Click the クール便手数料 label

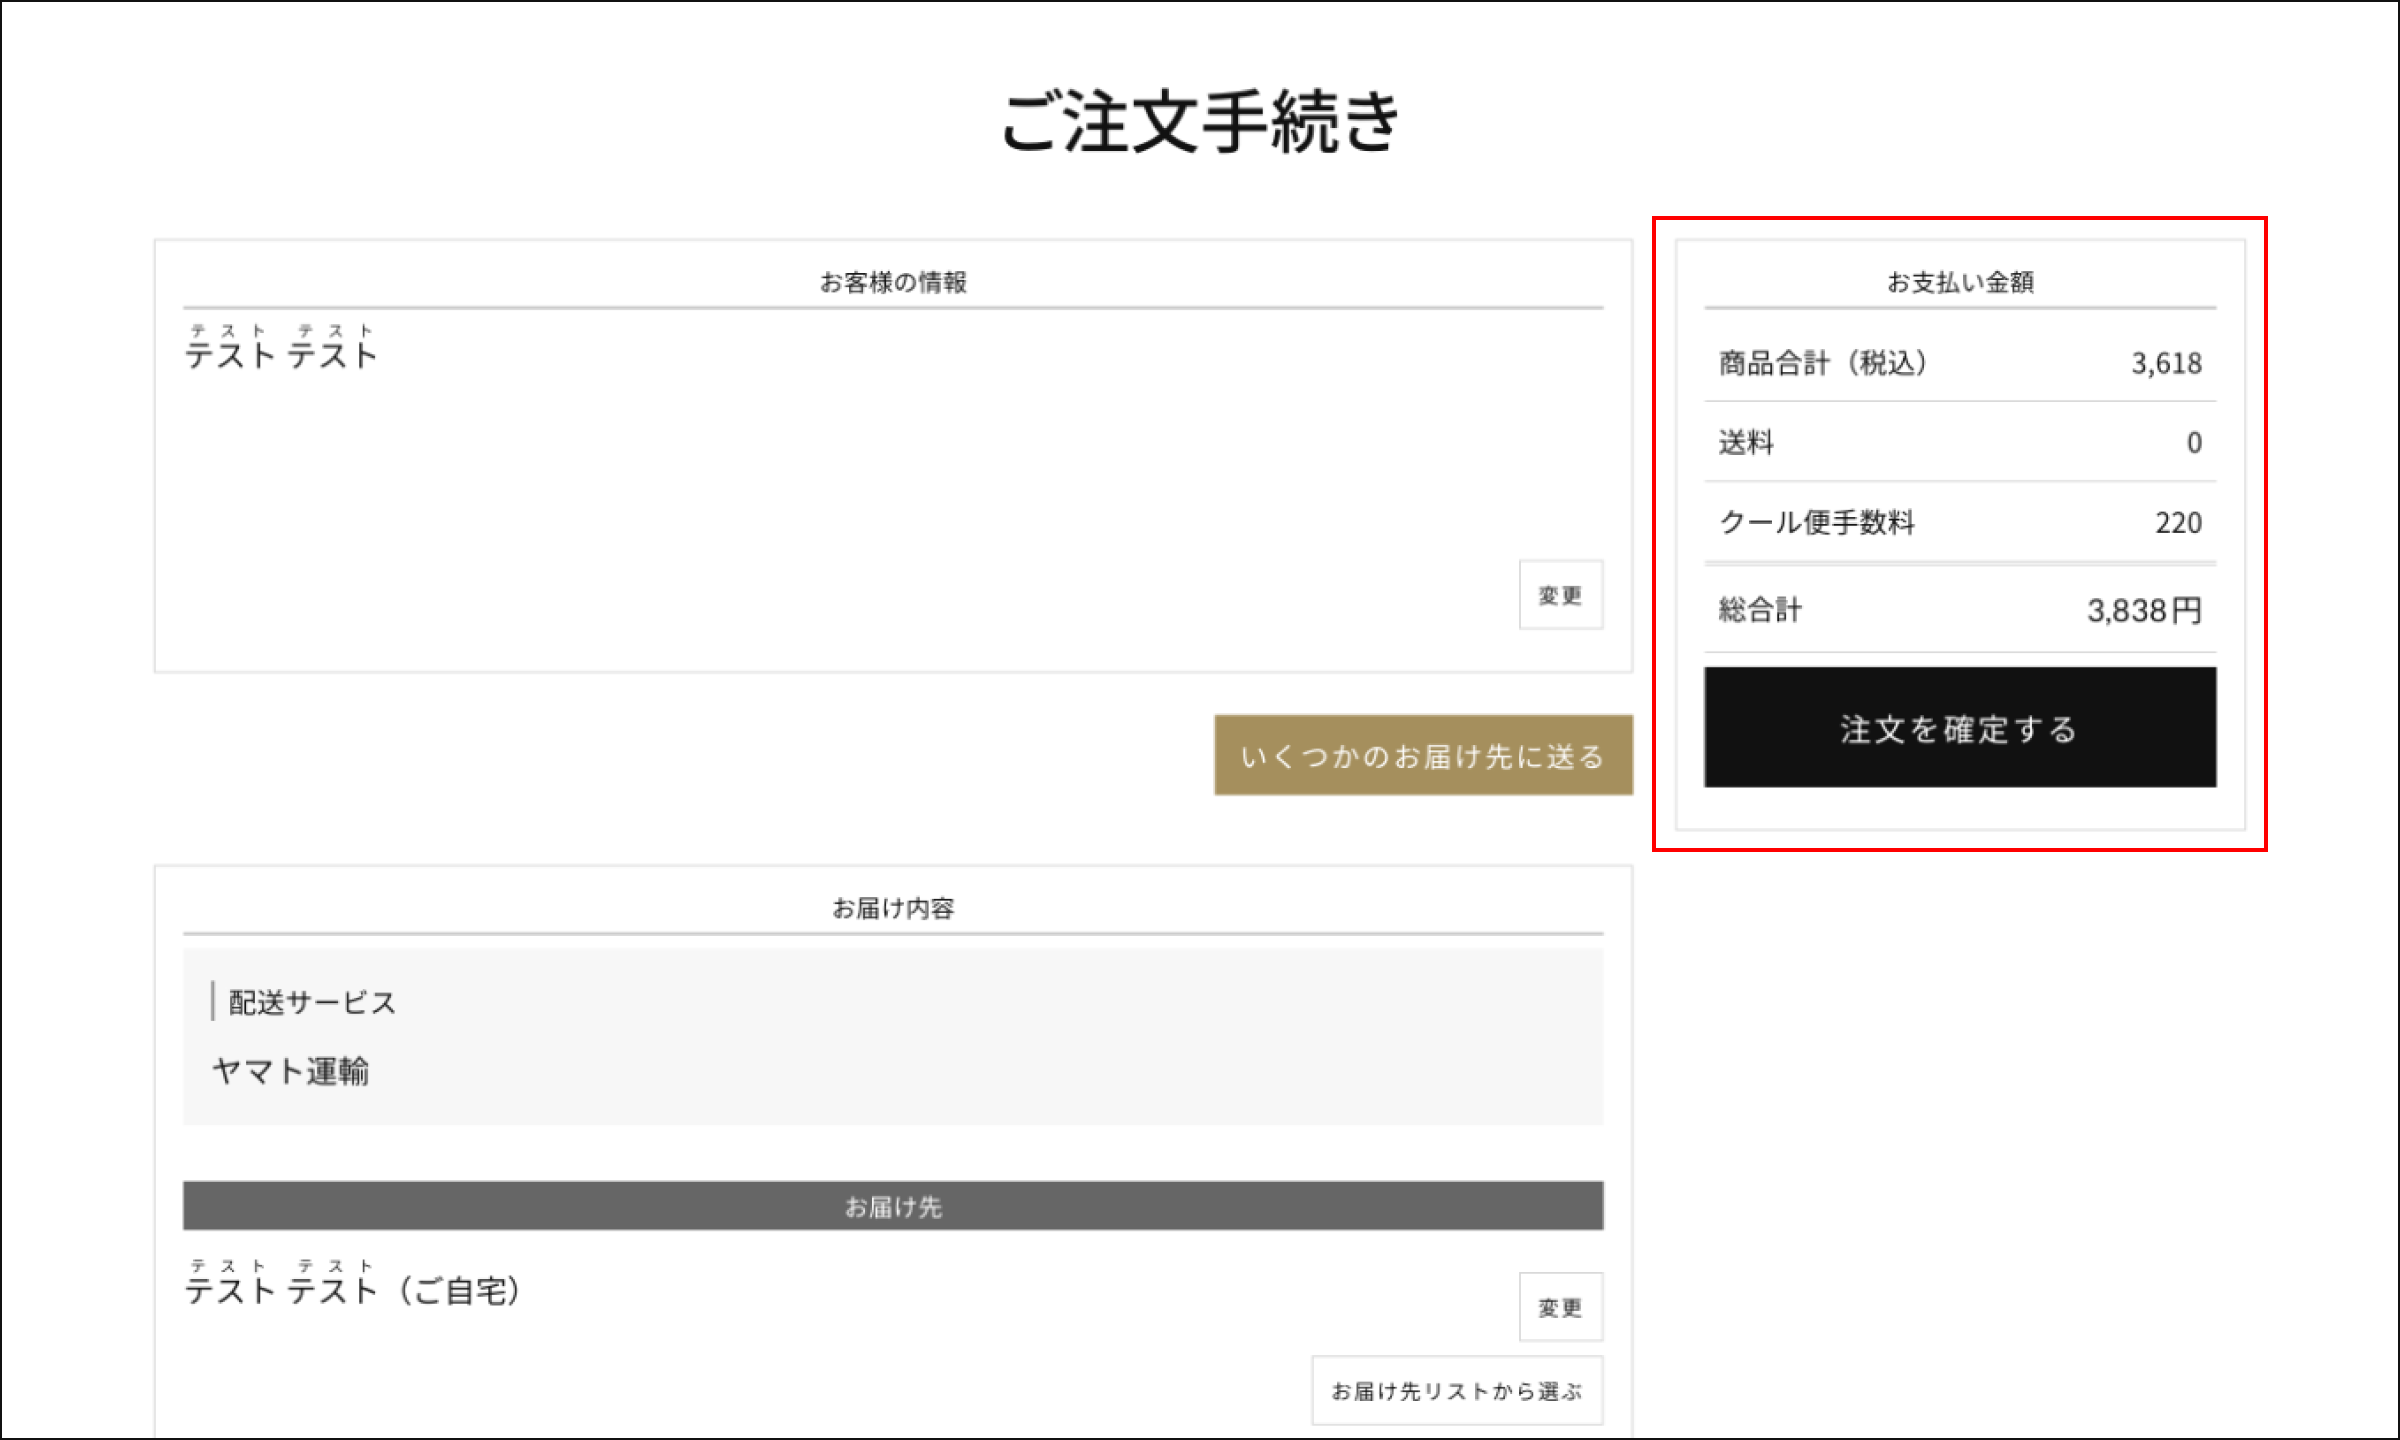point(1816,522)
